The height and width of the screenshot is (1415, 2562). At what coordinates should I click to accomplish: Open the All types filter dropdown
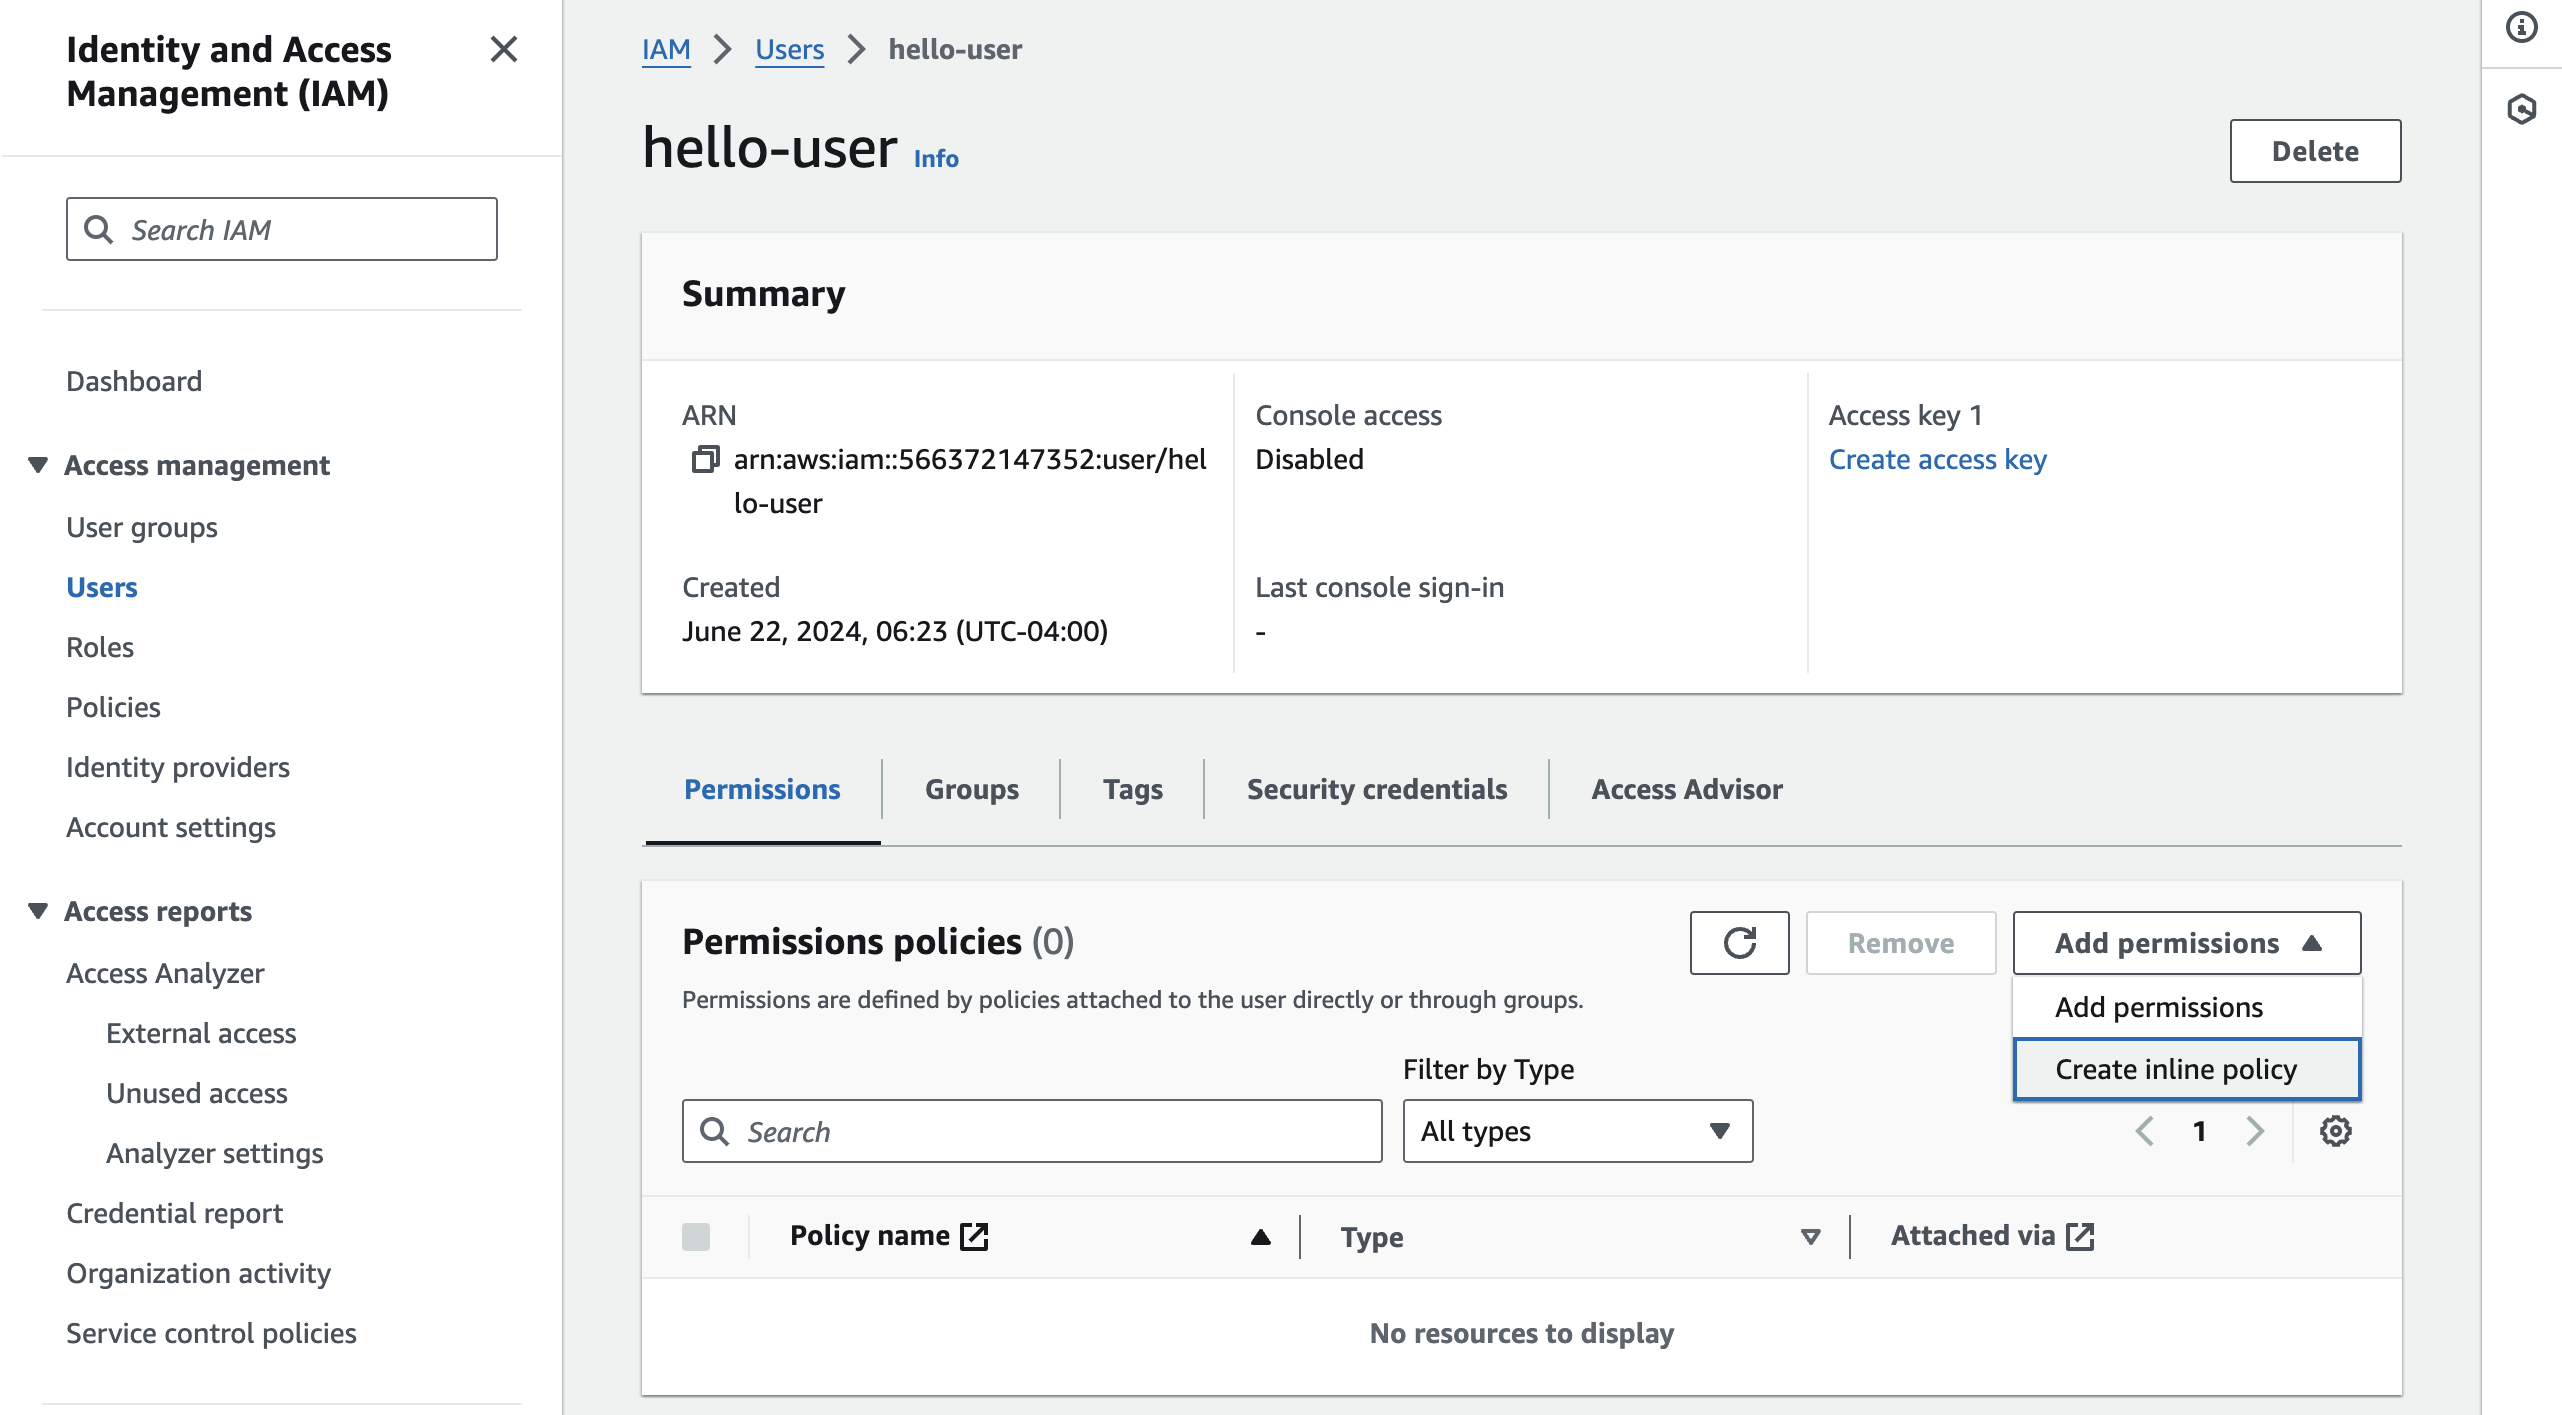[x=1577, y=1131]
